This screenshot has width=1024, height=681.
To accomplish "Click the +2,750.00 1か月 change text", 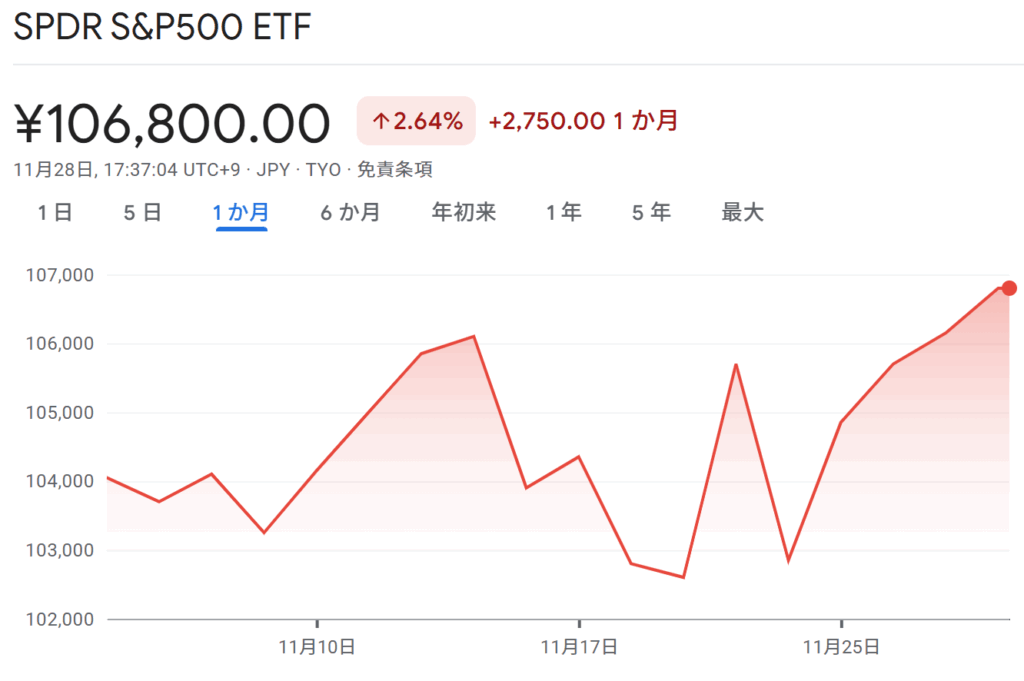I will coord(583,122).
